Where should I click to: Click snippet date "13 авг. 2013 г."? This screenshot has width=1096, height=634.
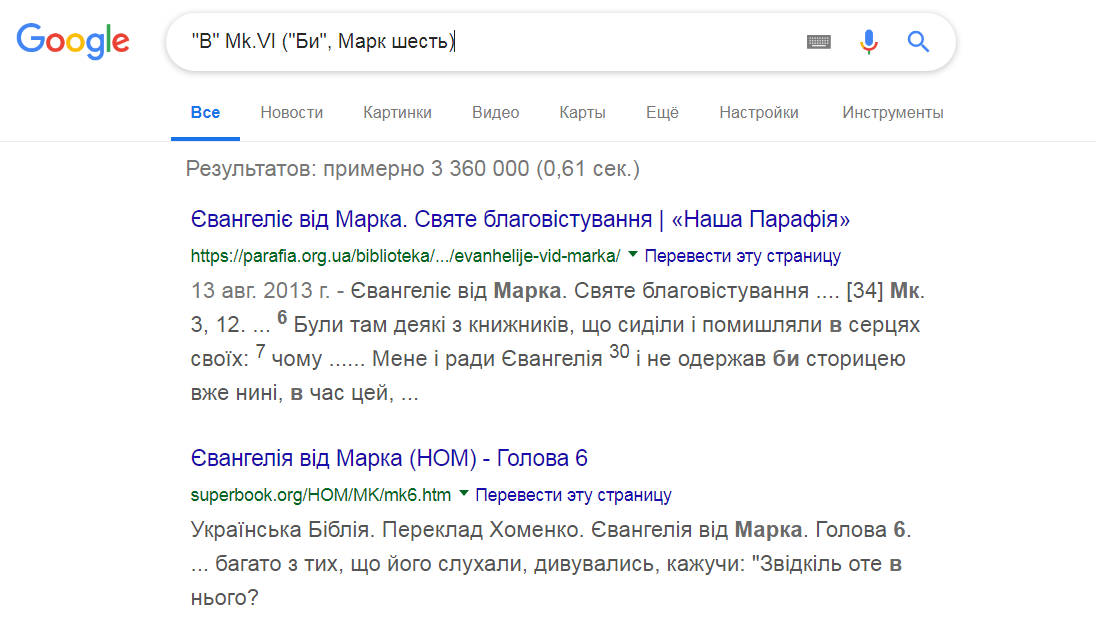tap(260, 291)
